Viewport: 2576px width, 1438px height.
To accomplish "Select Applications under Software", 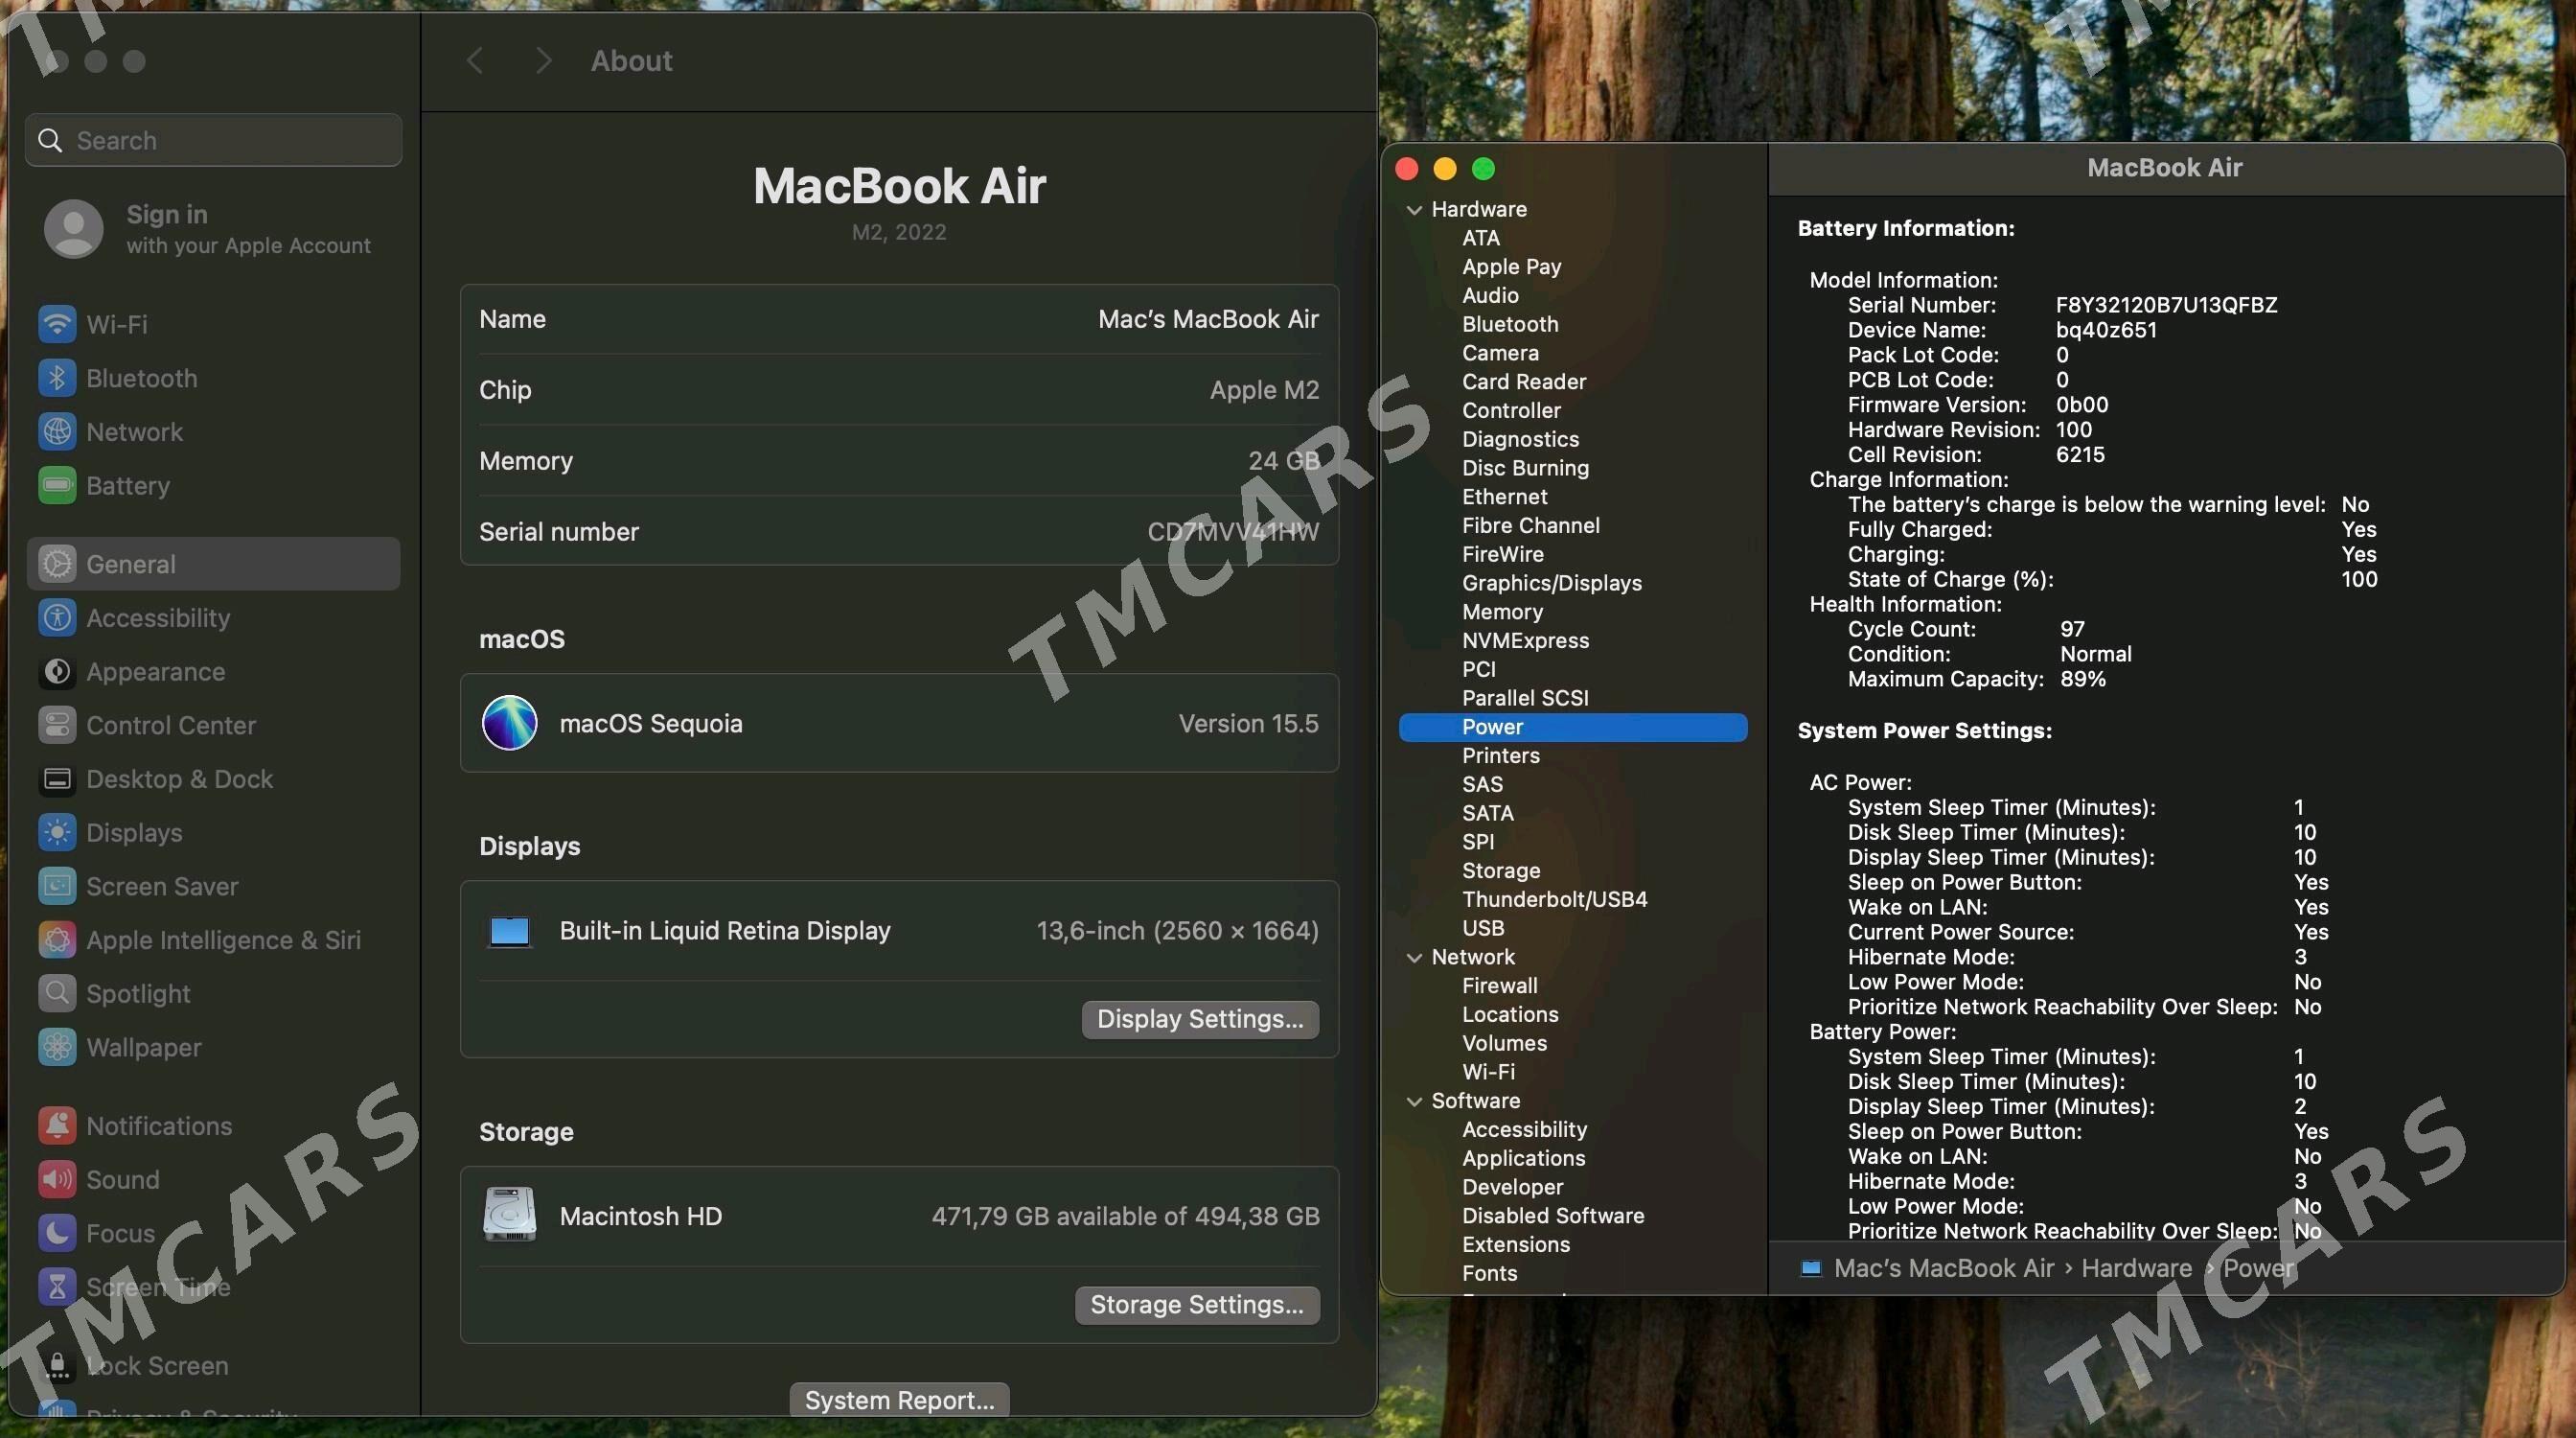I will (1523, 1158).
